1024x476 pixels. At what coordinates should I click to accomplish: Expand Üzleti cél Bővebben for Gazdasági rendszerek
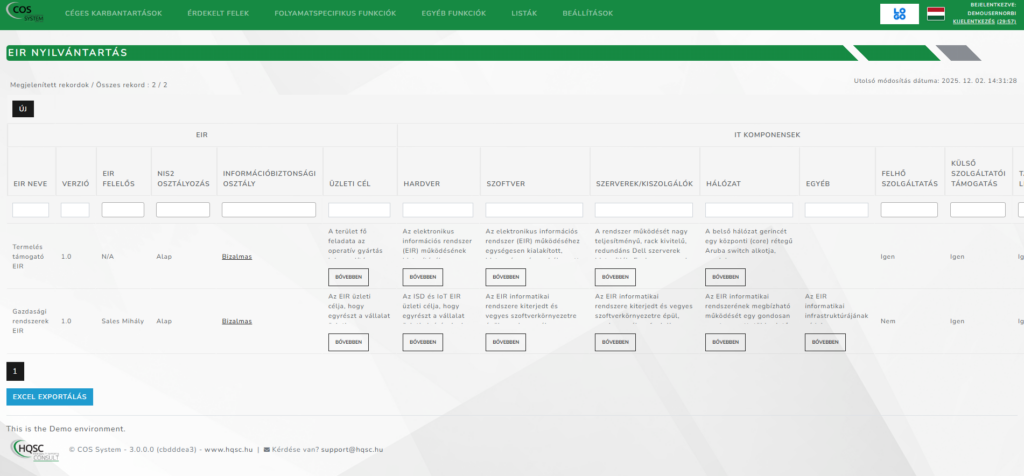[x=348, y=342]
